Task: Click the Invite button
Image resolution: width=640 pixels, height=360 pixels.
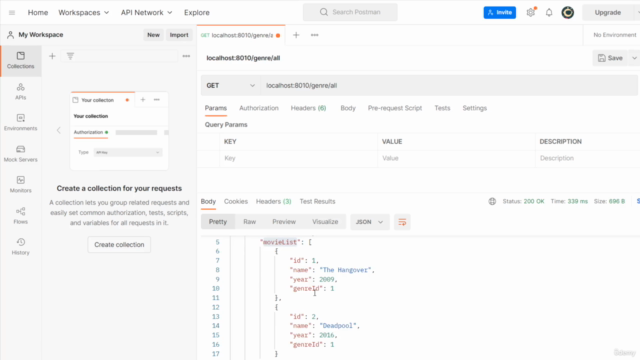Action: (x=500, y=13)
